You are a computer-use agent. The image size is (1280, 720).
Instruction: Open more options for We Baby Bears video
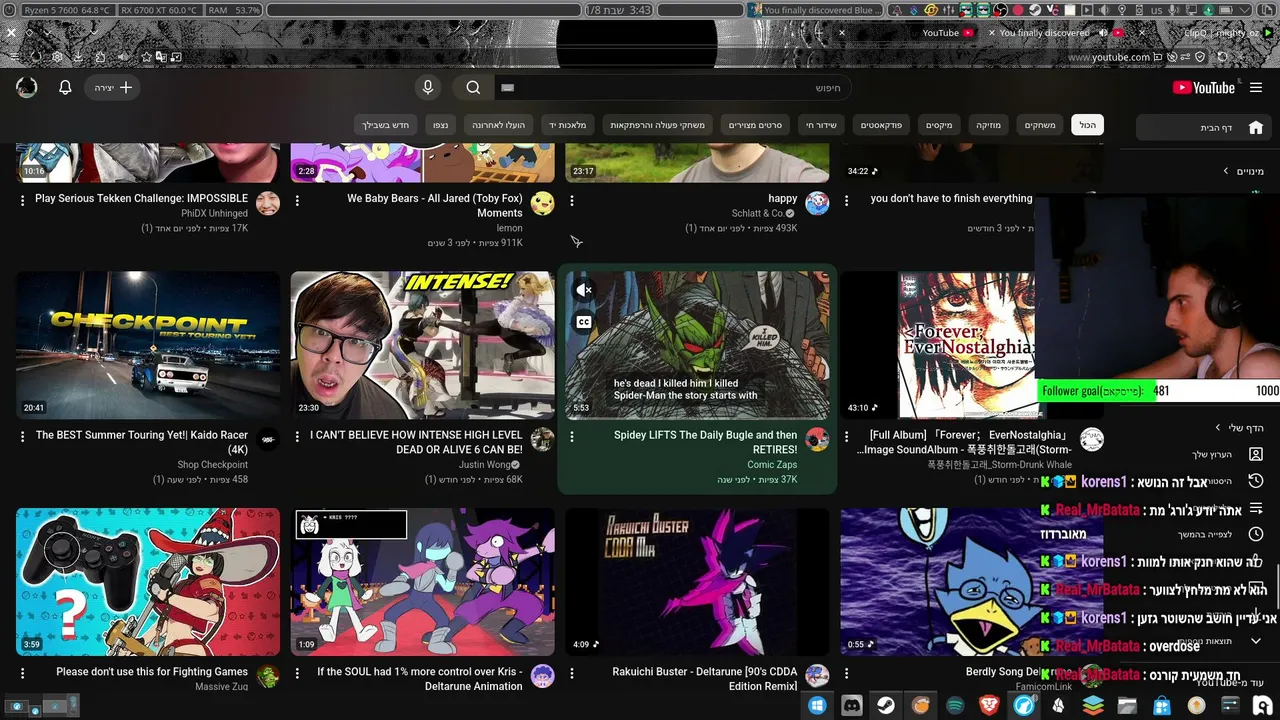(x=297, y=200)
